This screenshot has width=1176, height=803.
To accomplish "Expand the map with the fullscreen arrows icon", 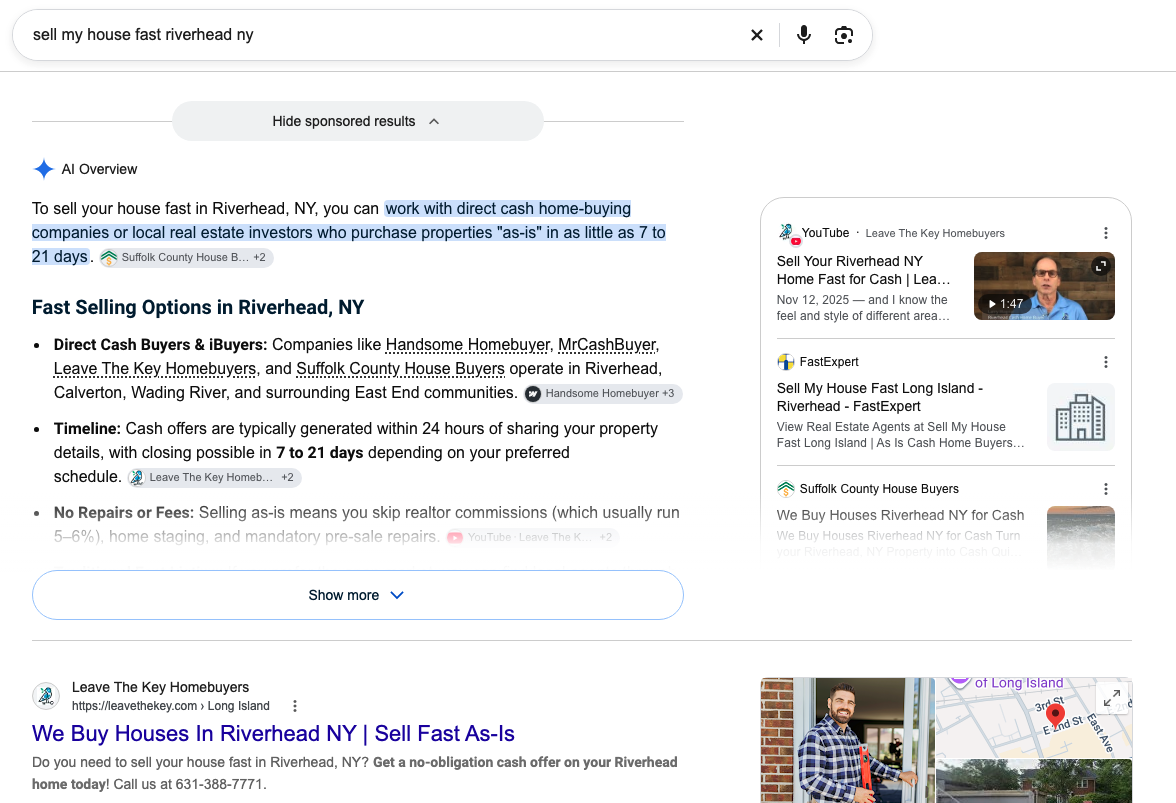I will pos(1112,698).
